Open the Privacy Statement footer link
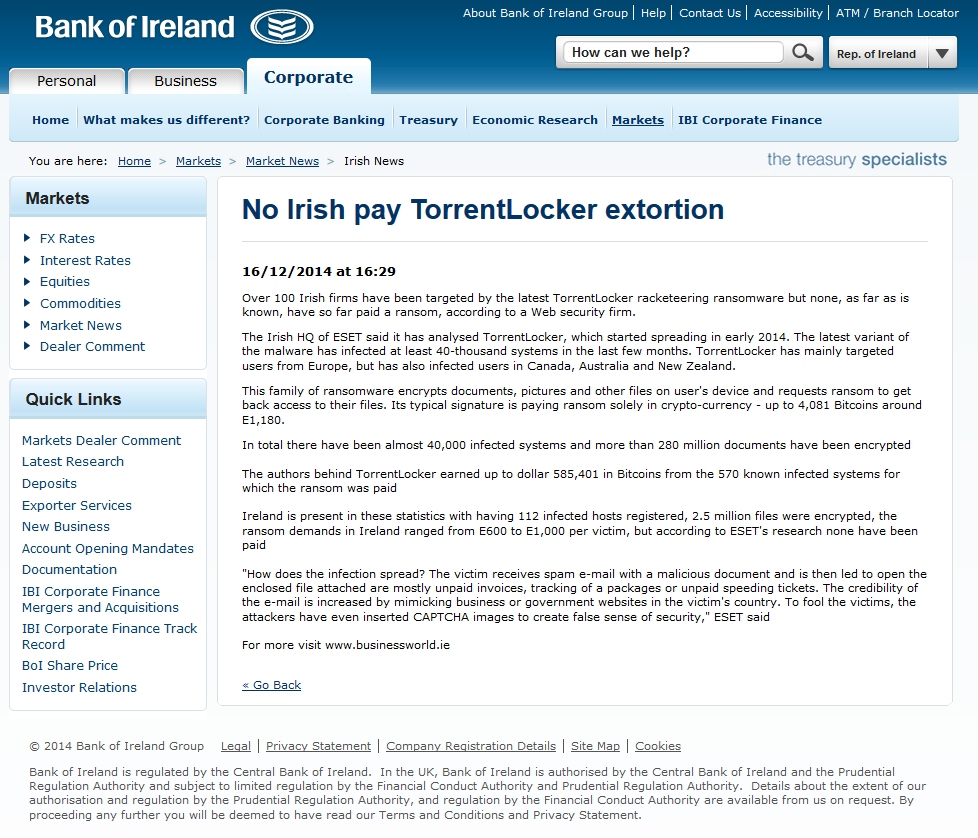978x838 pixels. (x=318, y=746)
